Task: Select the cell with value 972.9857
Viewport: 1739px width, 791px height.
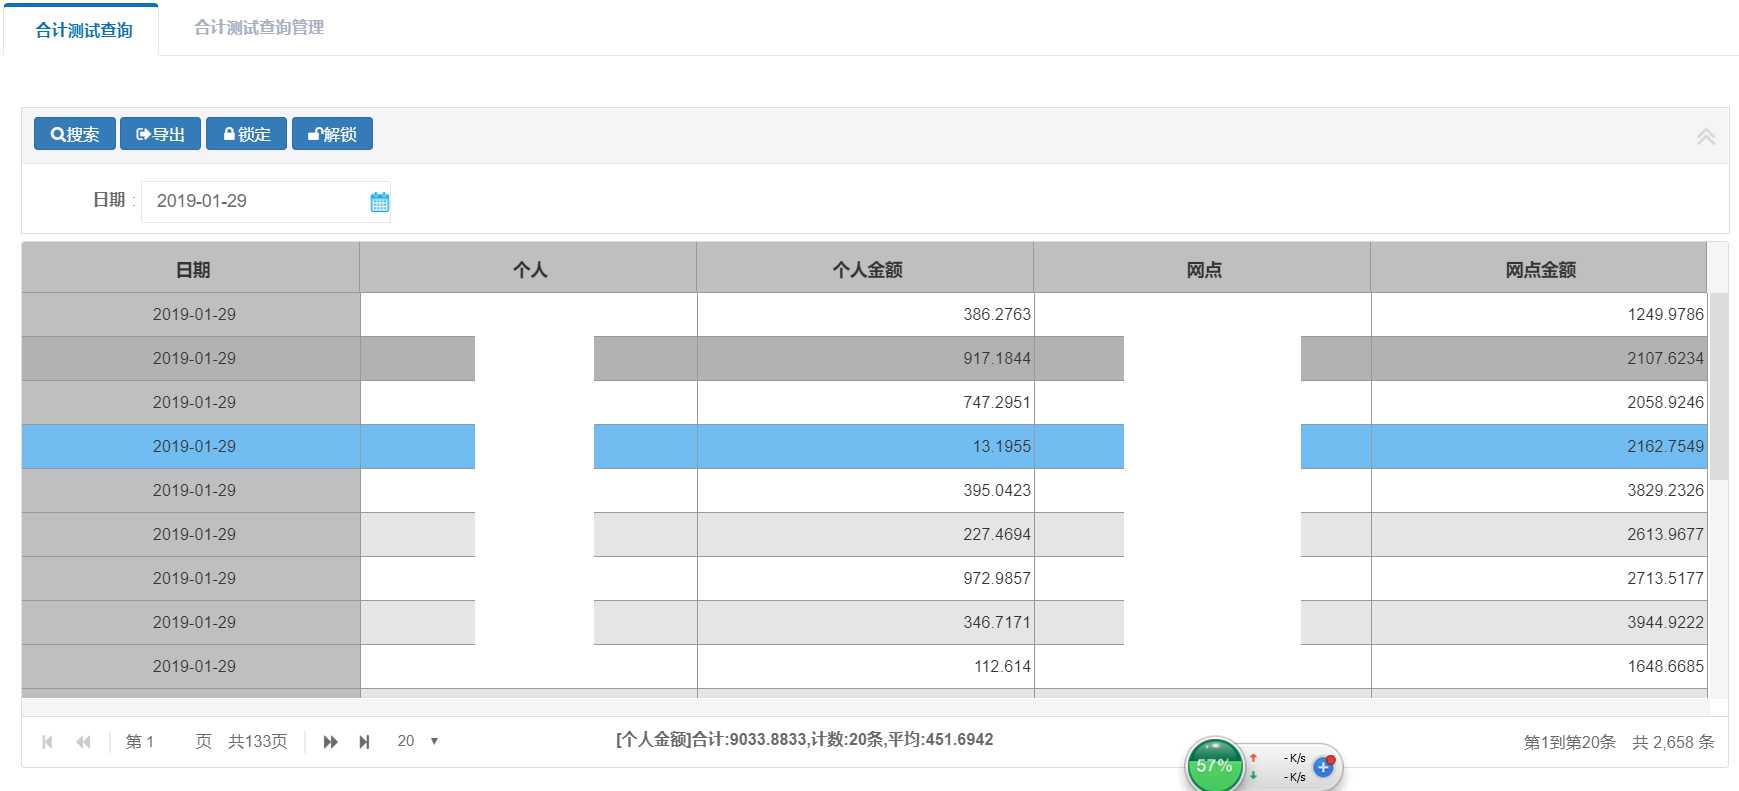Action: [x=866, y=578]
